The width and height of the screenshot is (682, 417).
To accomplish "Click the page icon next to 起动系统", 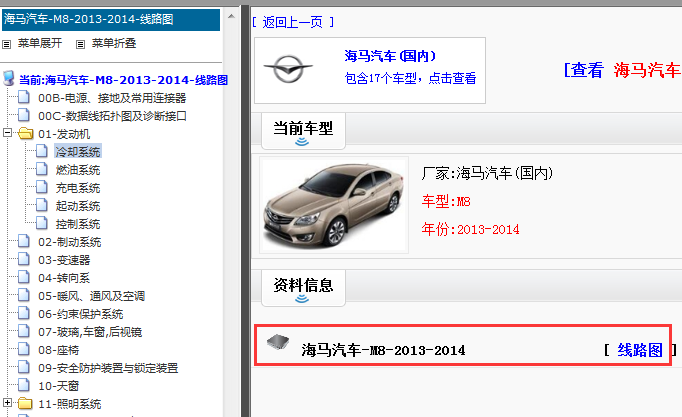I will pos(42,205).
